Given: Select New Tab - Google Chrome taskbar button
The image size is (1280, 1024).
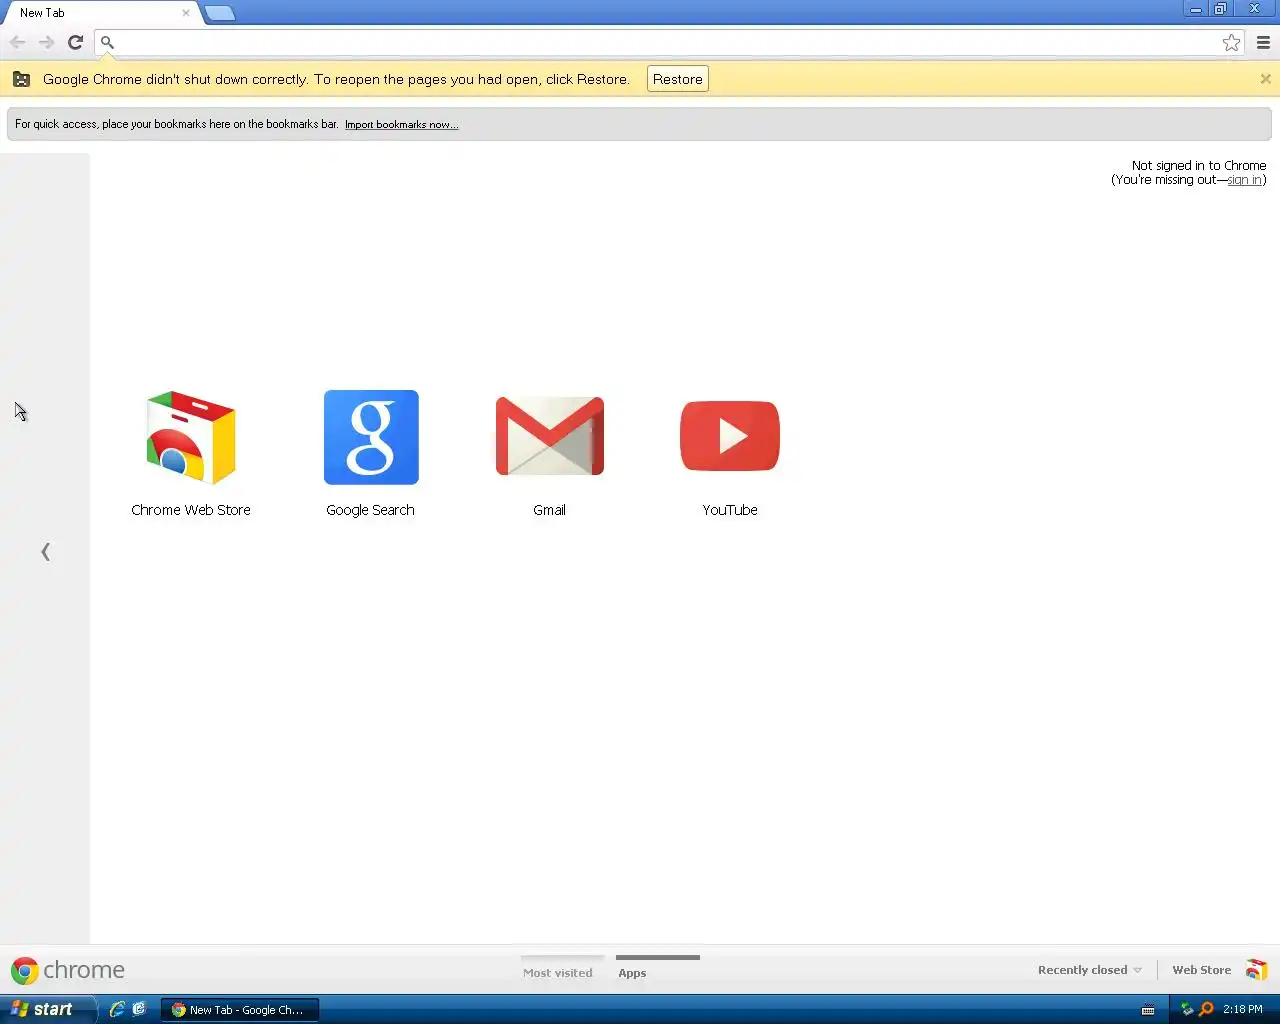Looking at the screenshot, I should [240, 1010].
